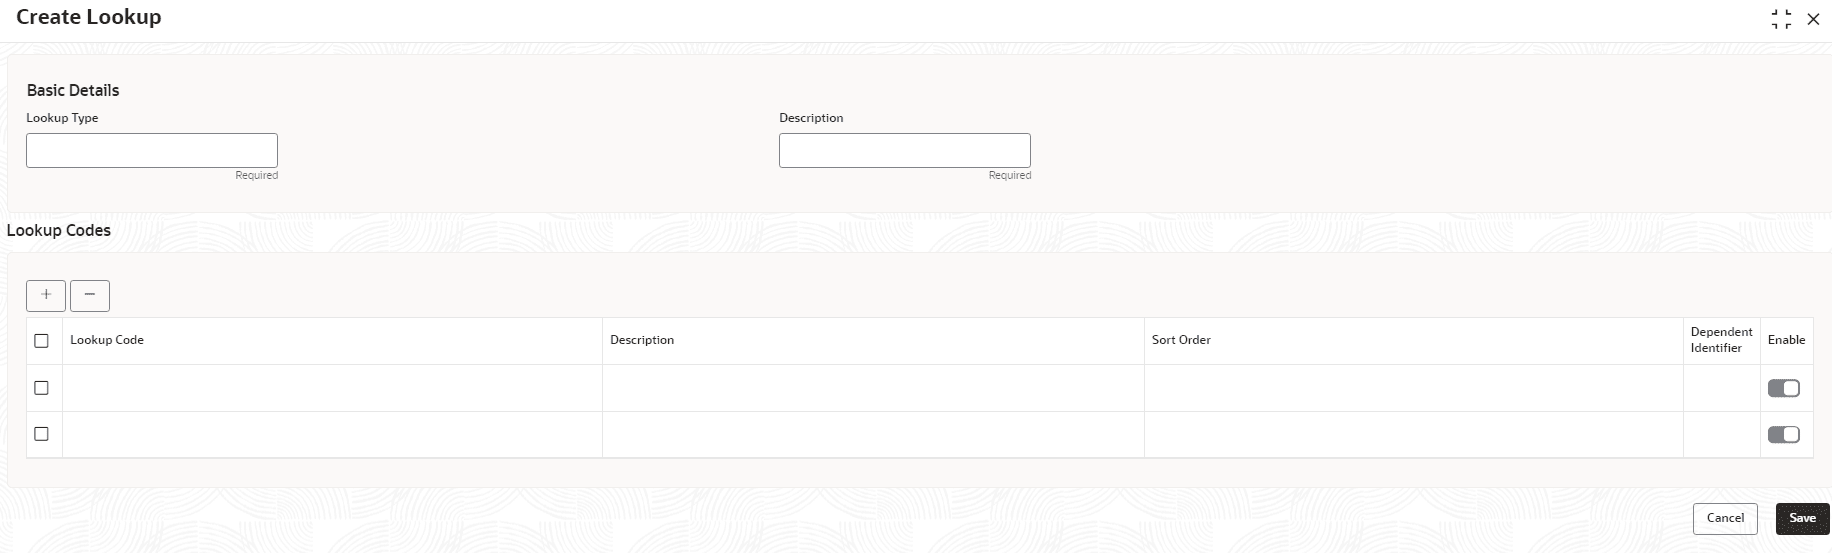Click the Cancel button
This screenshot has height=553, width=1832.
click(x=1725, y=518)
